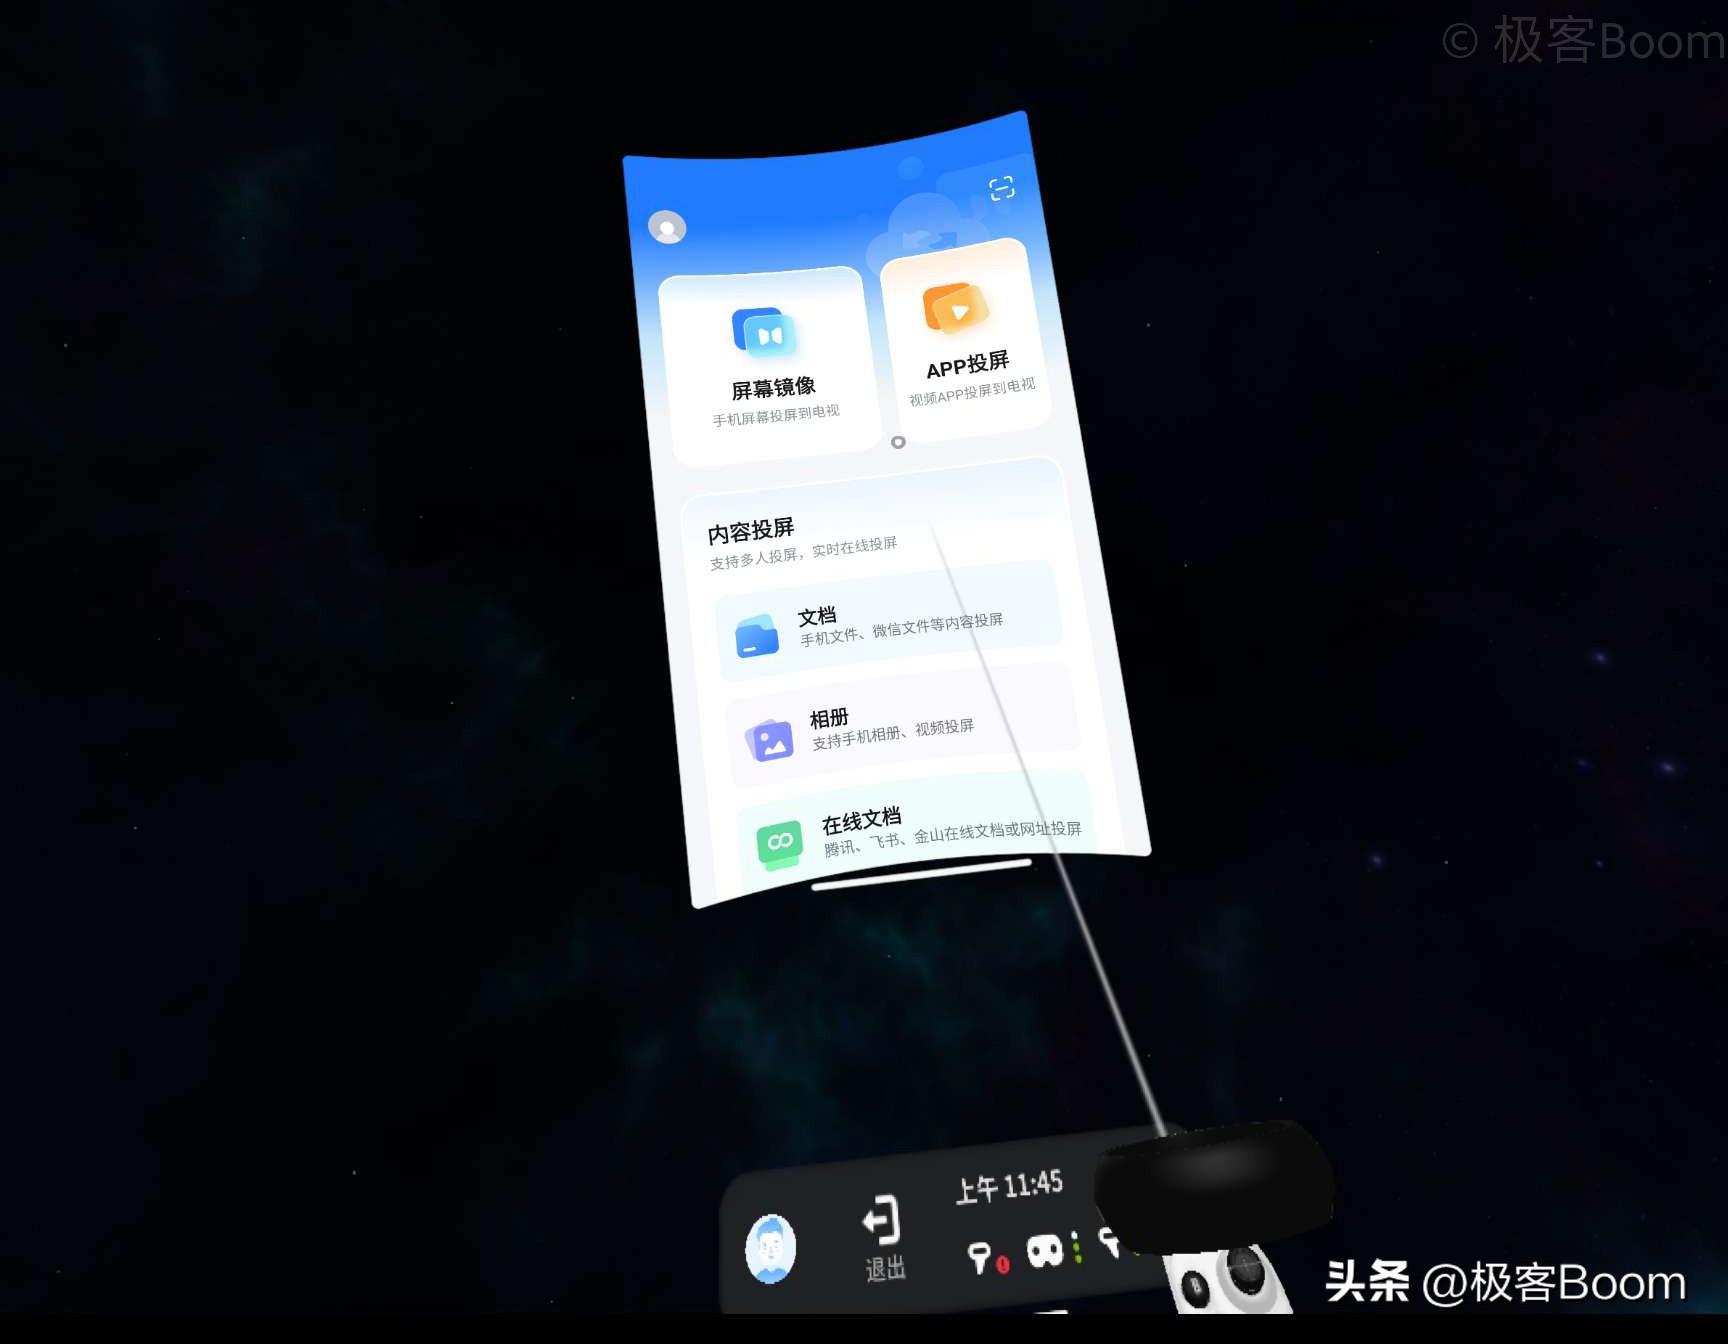Click the white home indicator bar

(921, 874)
